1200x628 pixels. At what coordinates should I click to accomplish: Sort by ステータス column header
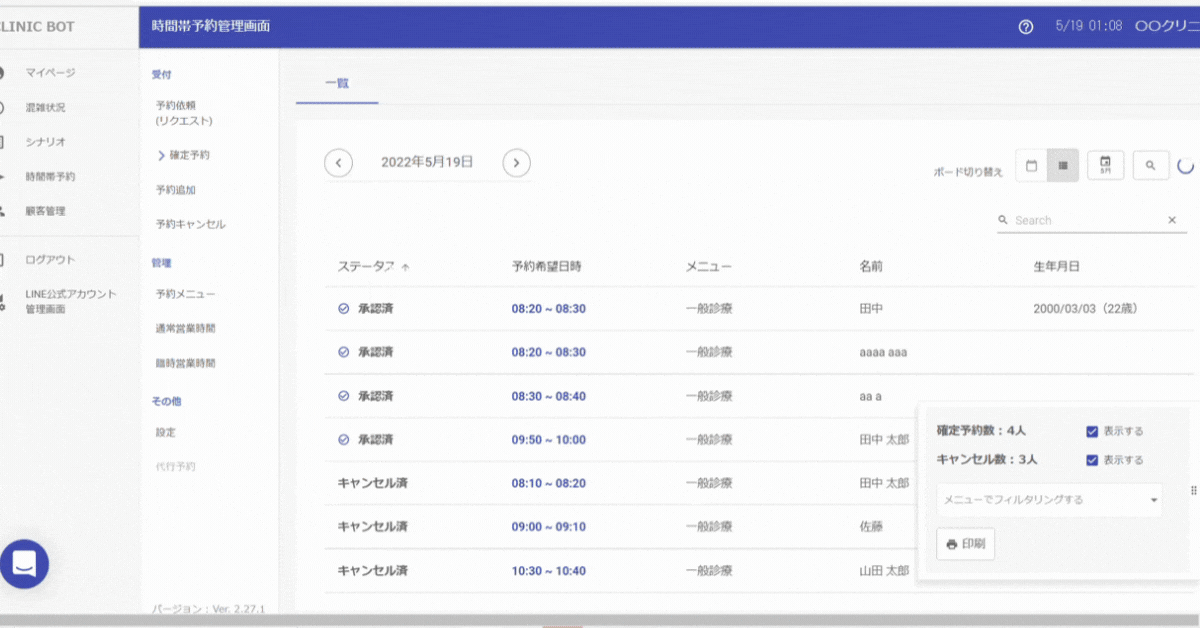366,267
